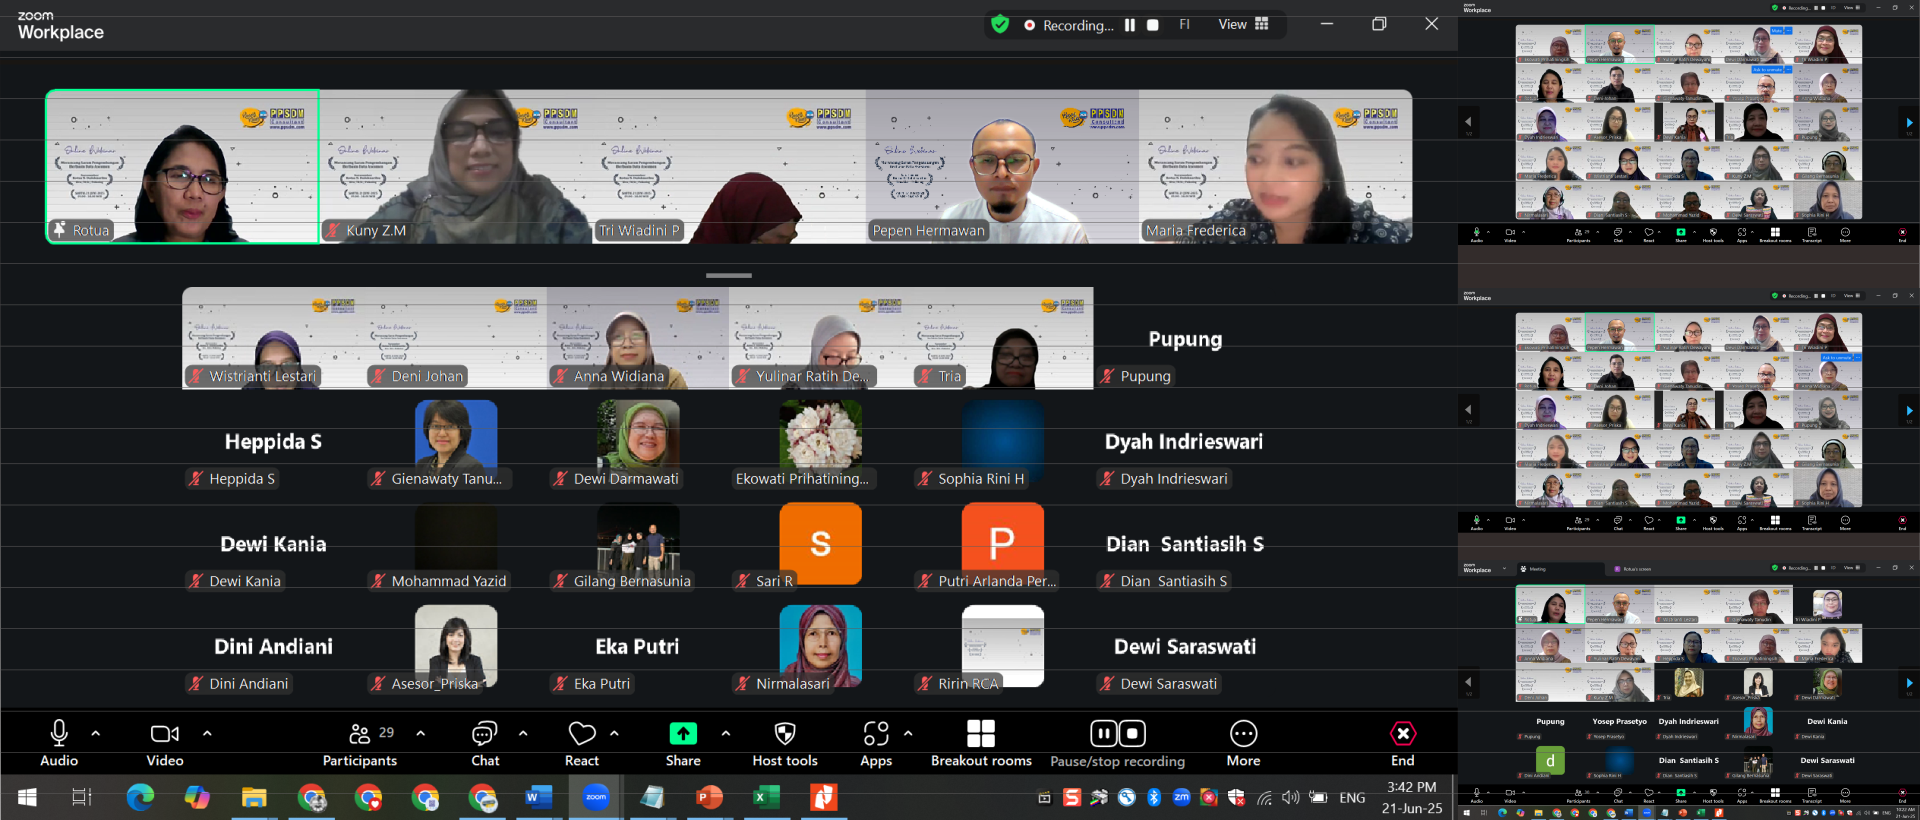Expand audio options caret

click(x=96, y=734)
